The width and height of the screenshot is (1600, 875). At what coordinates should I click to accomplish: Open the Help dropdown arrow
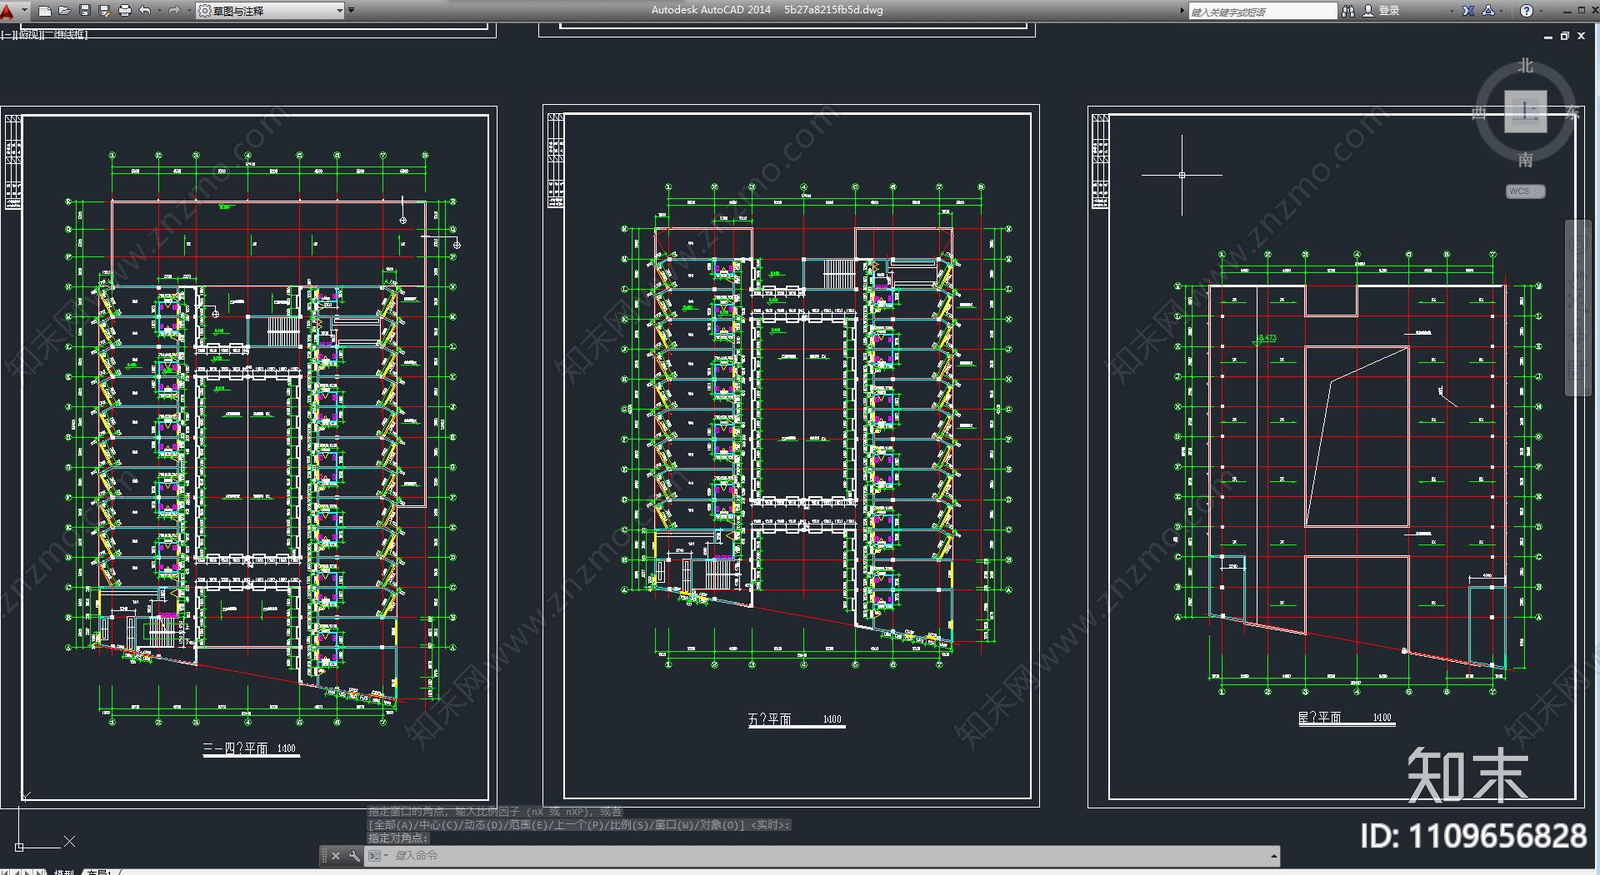pos(1540,11)
